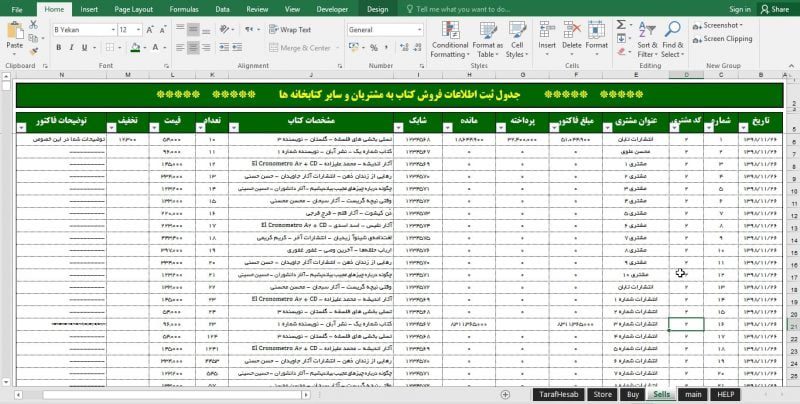Toggle Underline formatting
This screenshot has height=404, width=800.
click(84, 47)
